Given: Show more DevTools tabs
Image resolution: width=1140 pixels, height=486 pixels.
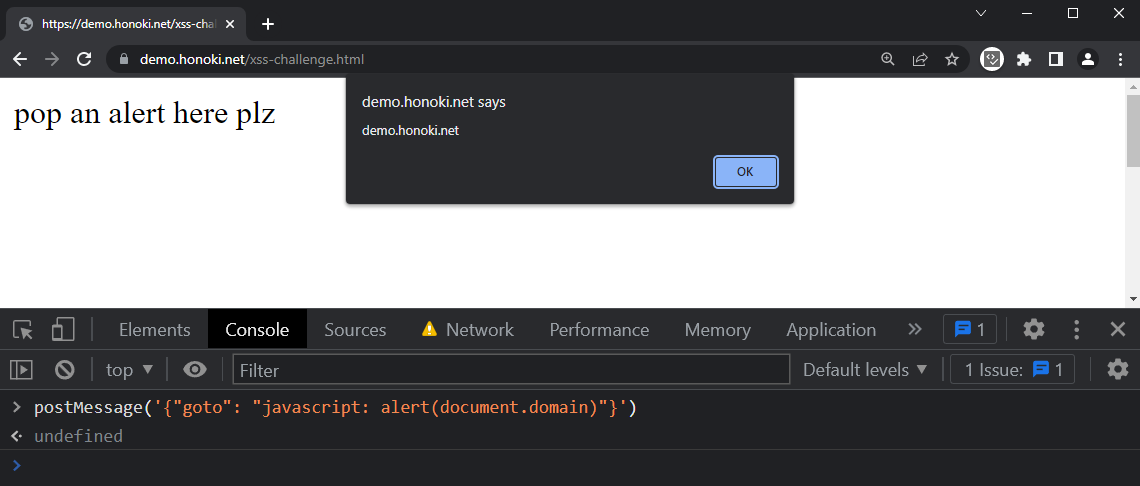Looking at the screenshot, I should click(915, 330).
